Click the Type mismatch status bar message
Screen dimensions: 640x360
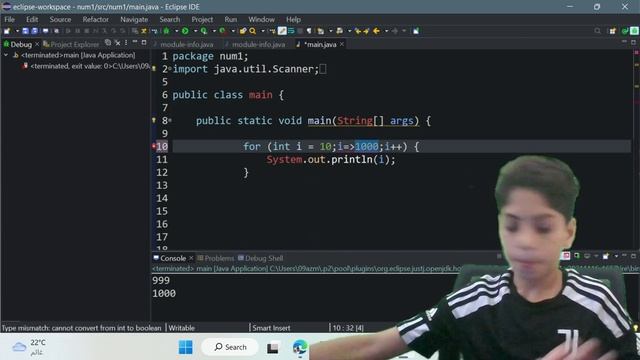82,328
